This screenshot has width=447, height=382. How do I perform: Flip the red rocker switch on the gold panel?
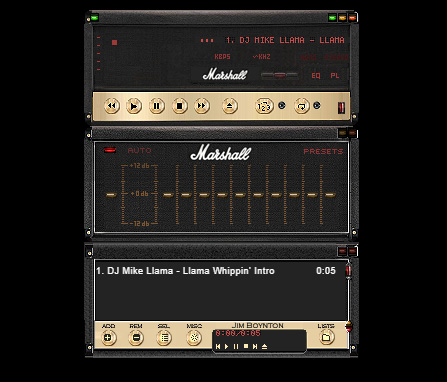[342, 108]
